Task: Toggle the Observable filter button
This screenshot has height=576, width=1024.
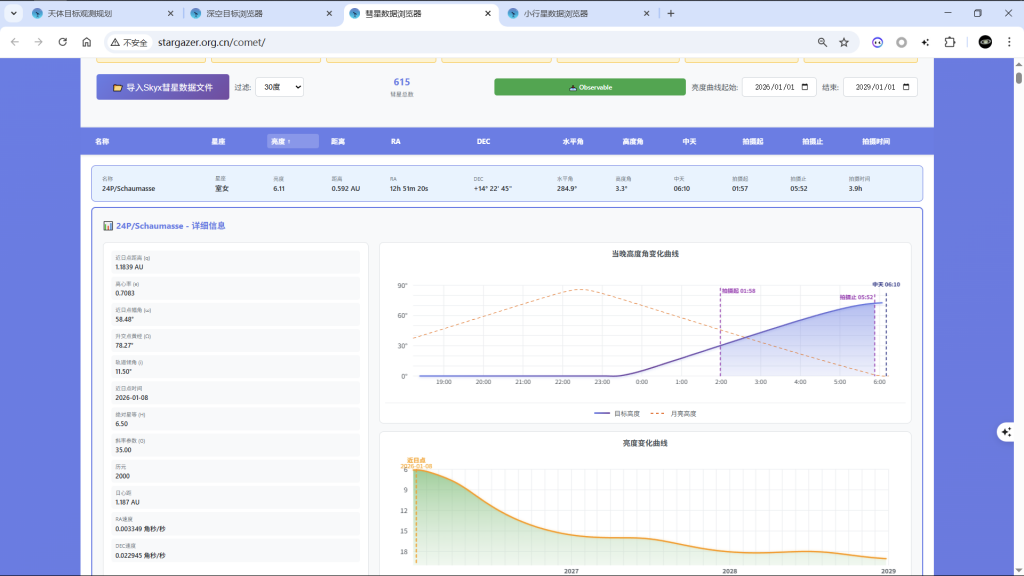Action: tap(589, 87)
